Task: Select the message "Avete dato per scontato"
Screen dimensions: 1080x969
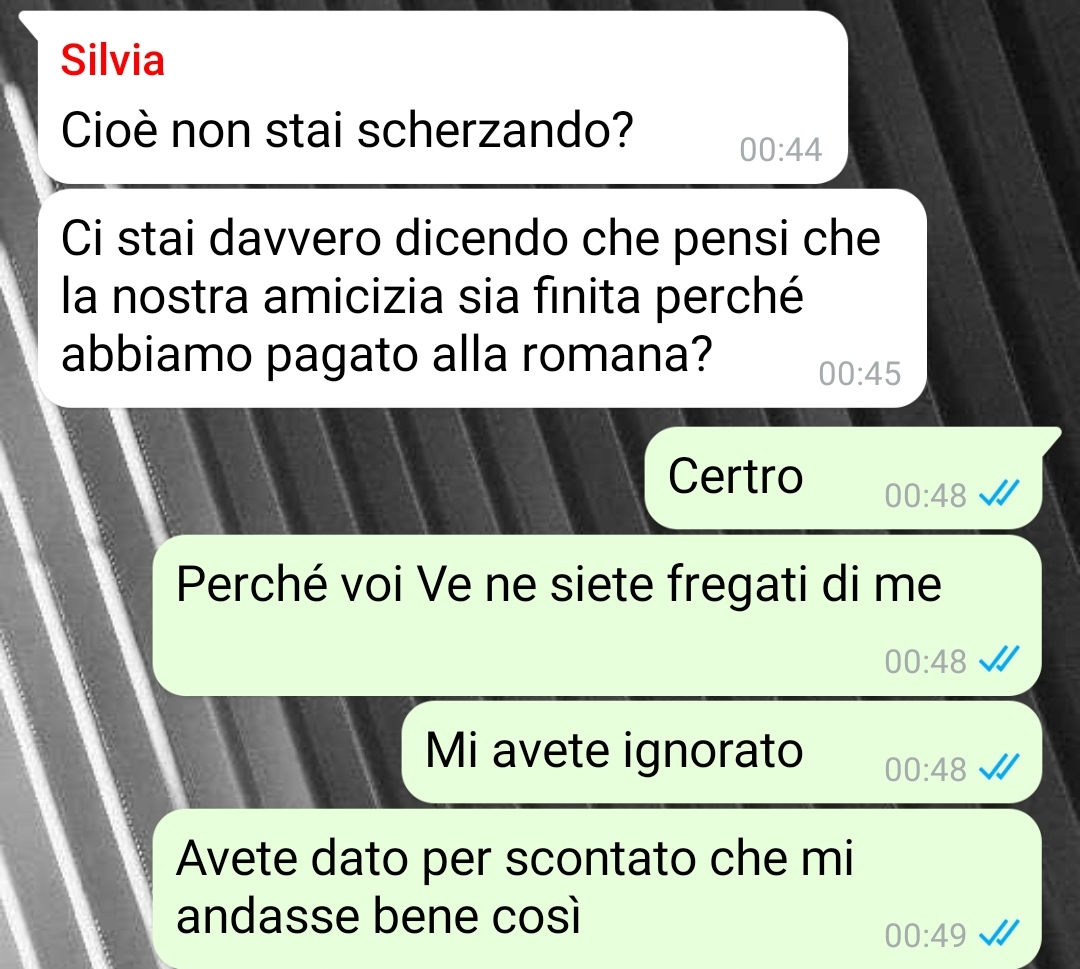Action: tap(596, 890)
